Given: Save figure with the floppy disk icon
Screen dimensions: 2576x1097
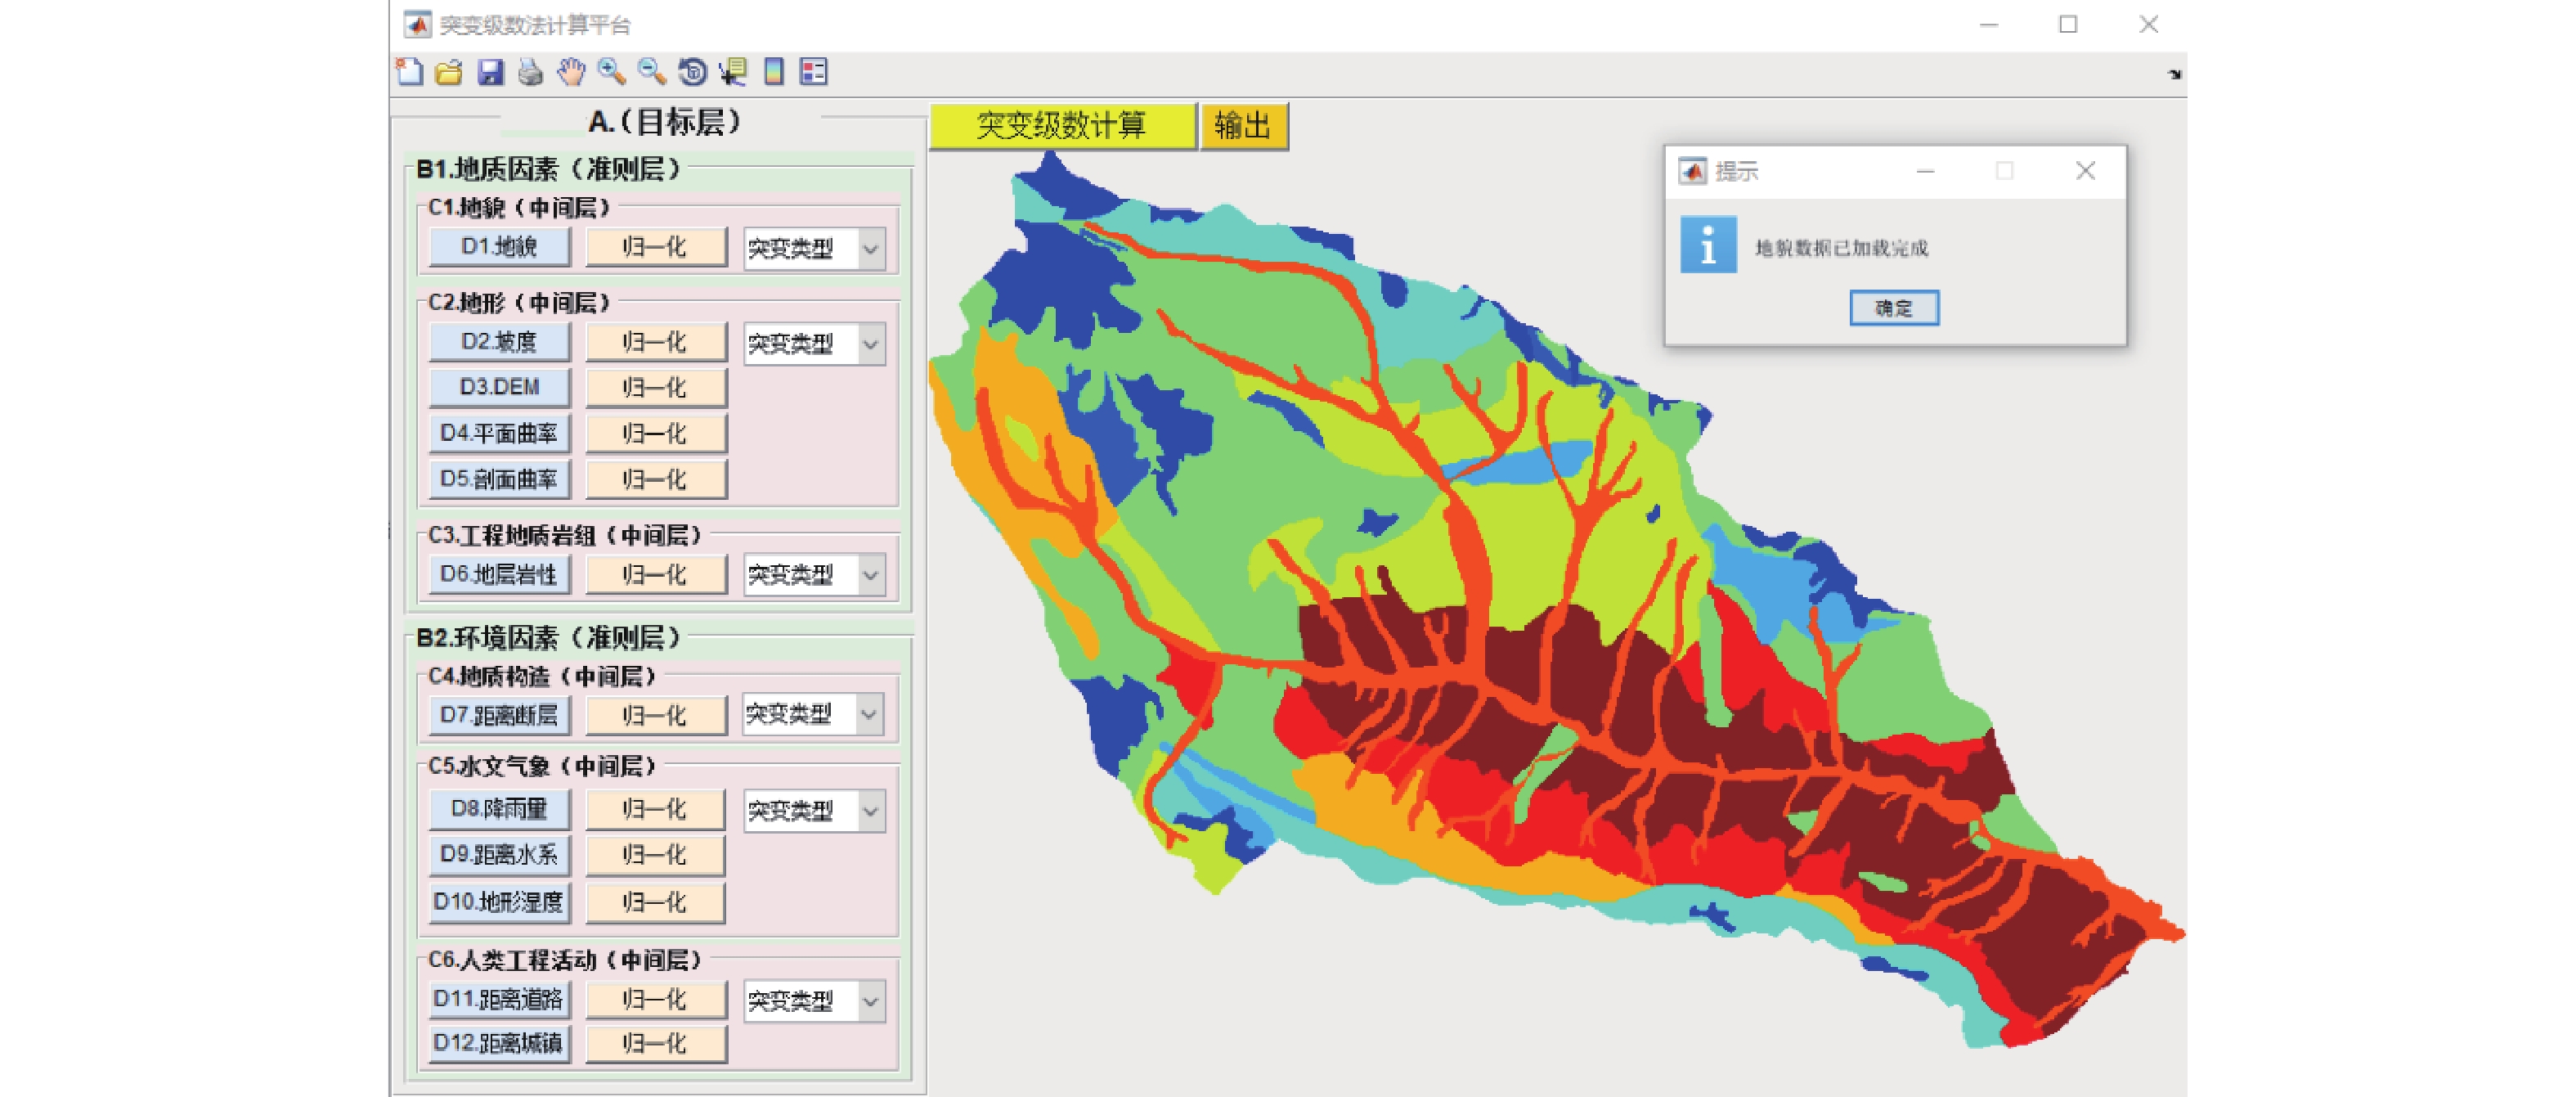Looking at the screenshot, I should point(490,72).
